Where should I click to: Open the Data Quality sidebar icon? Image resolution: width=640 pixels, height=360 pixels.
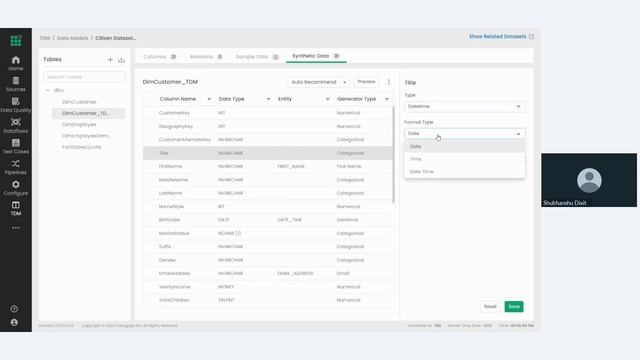[x=16, y=102]
